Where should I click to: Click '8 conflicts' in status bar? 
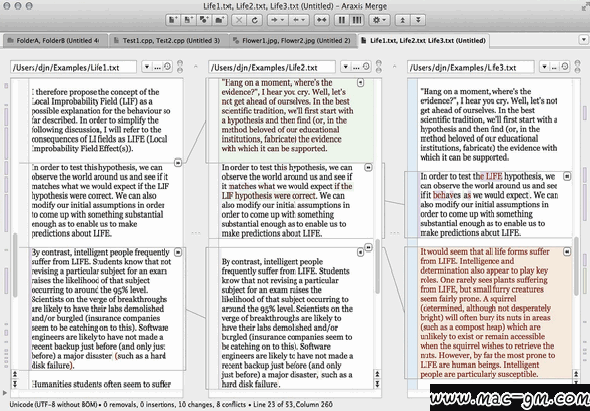pos(230,405)
